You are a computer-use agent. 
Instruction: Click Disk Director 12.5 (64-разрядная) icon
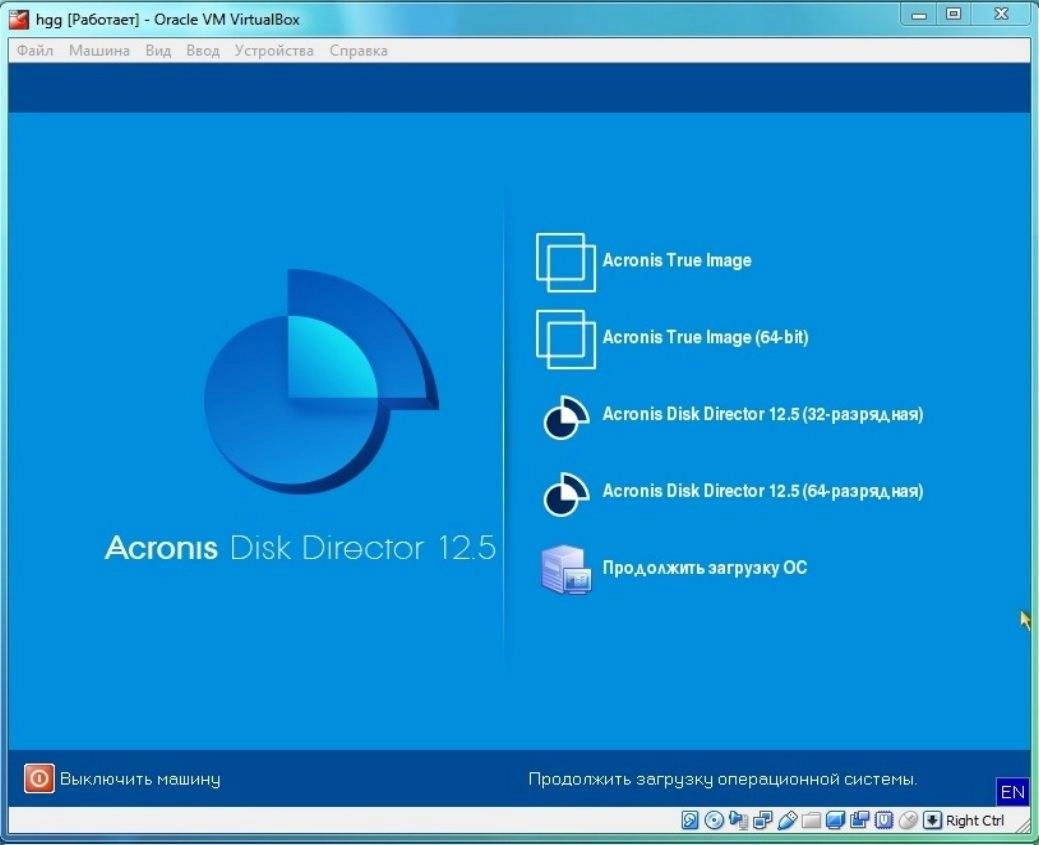point(566,494)
